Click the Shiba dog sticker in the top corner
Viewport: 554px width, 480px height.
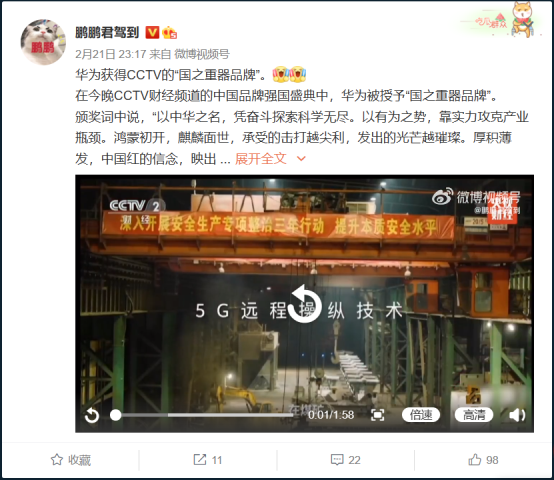click(523, 19)
